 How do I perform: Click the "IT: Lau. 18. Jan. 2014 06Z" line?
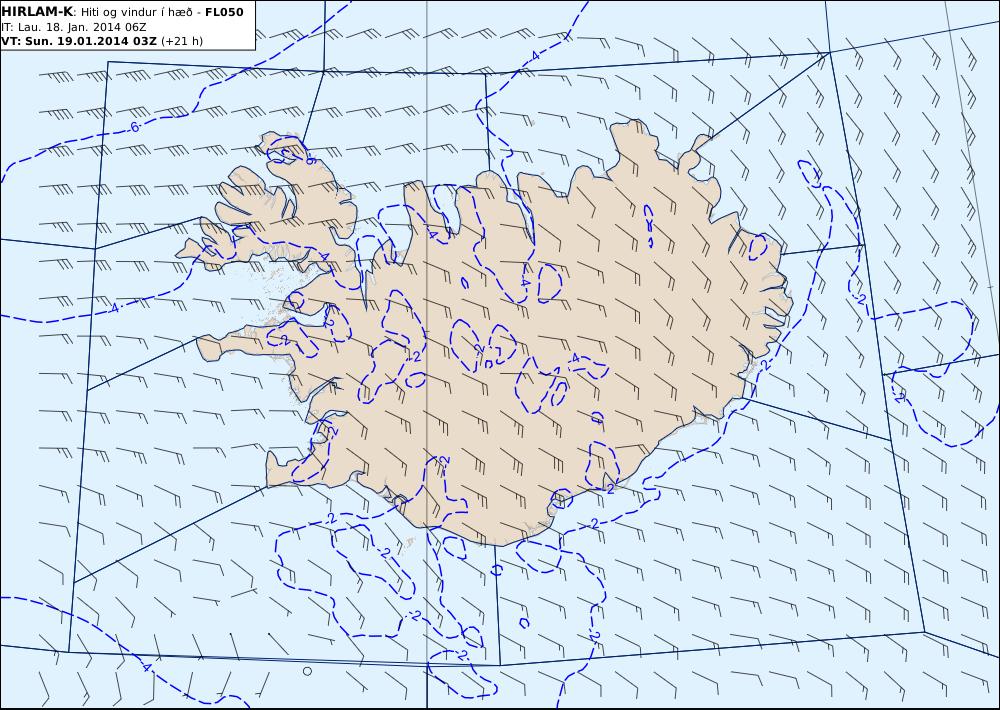(74, 27)
